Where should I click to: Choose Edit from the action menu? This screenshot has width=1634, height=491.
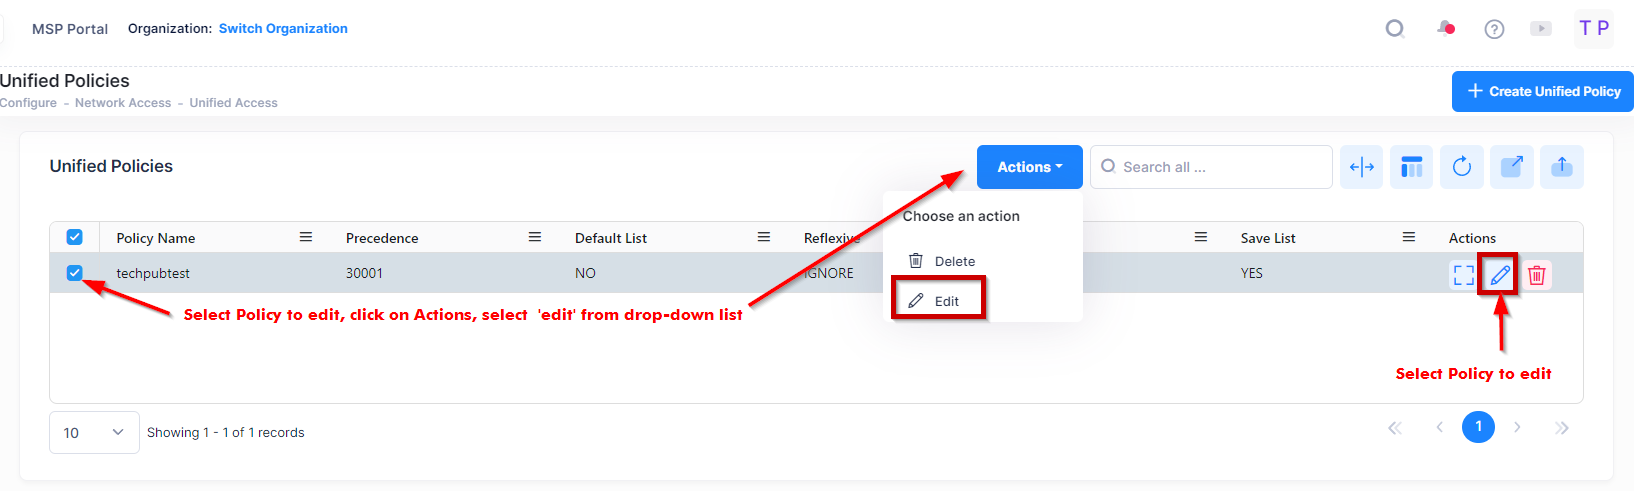tap(946, 301)
